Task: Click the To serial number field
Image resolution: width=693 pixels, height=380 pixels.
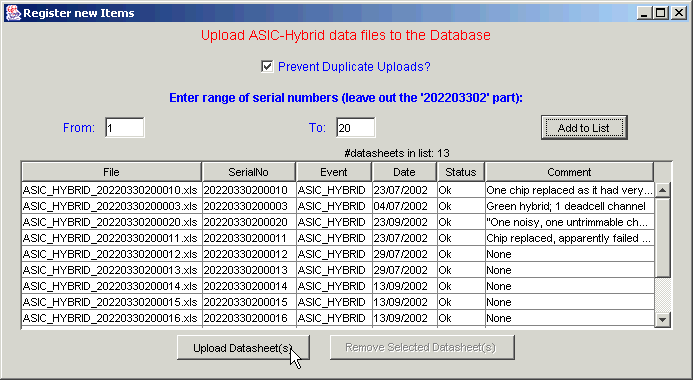Action: 355,128
